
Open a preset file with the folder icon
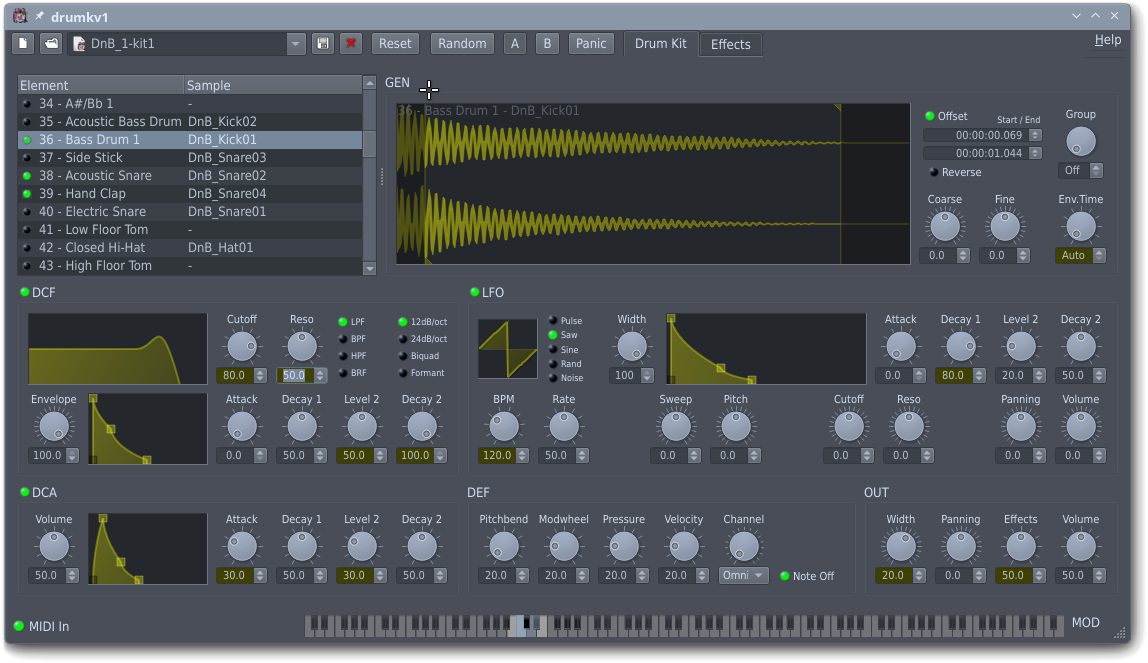pyautogui.click(x=51, y=43)
